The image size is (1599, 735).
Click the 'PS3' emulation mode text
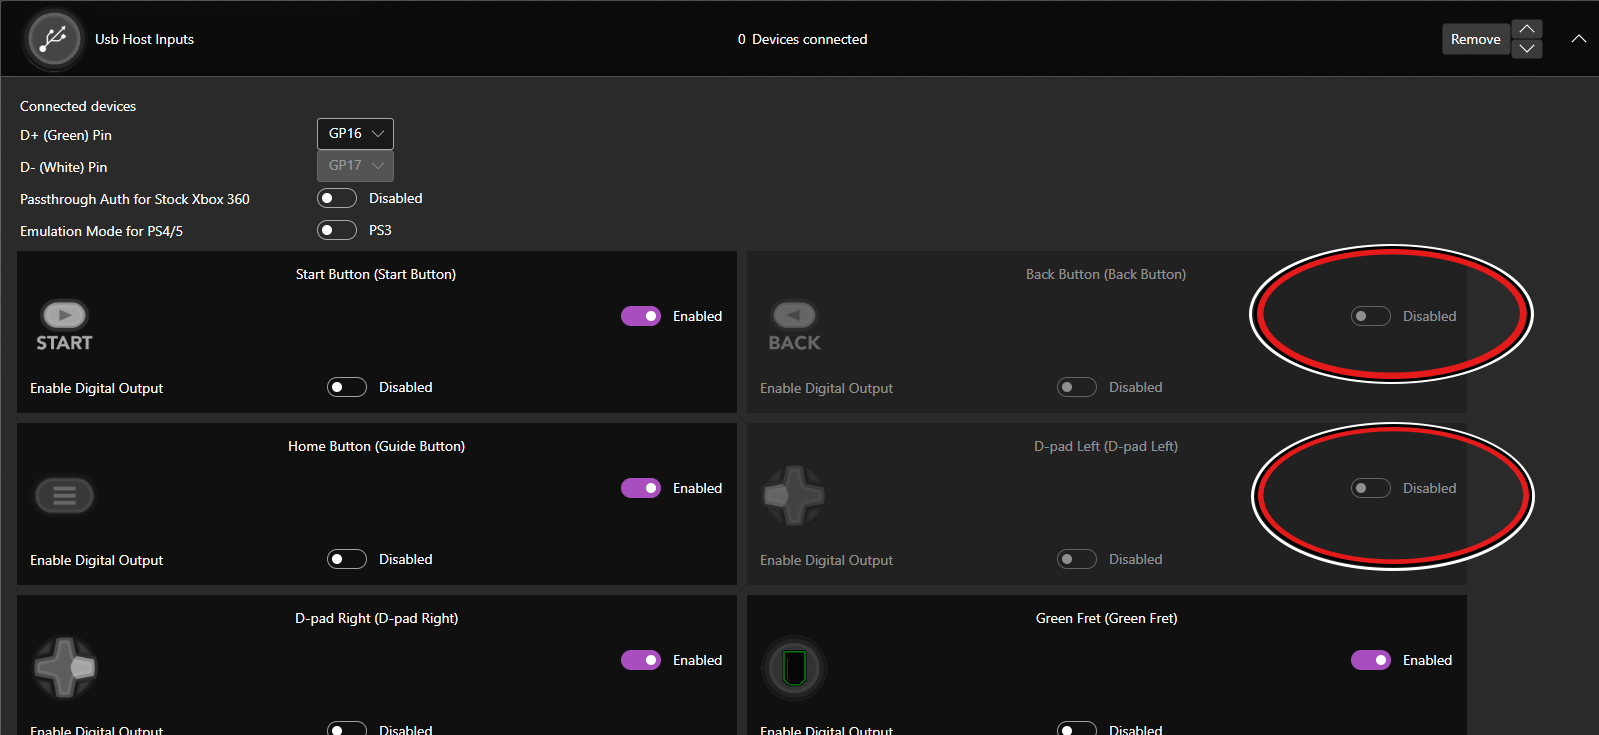(380, 230)
